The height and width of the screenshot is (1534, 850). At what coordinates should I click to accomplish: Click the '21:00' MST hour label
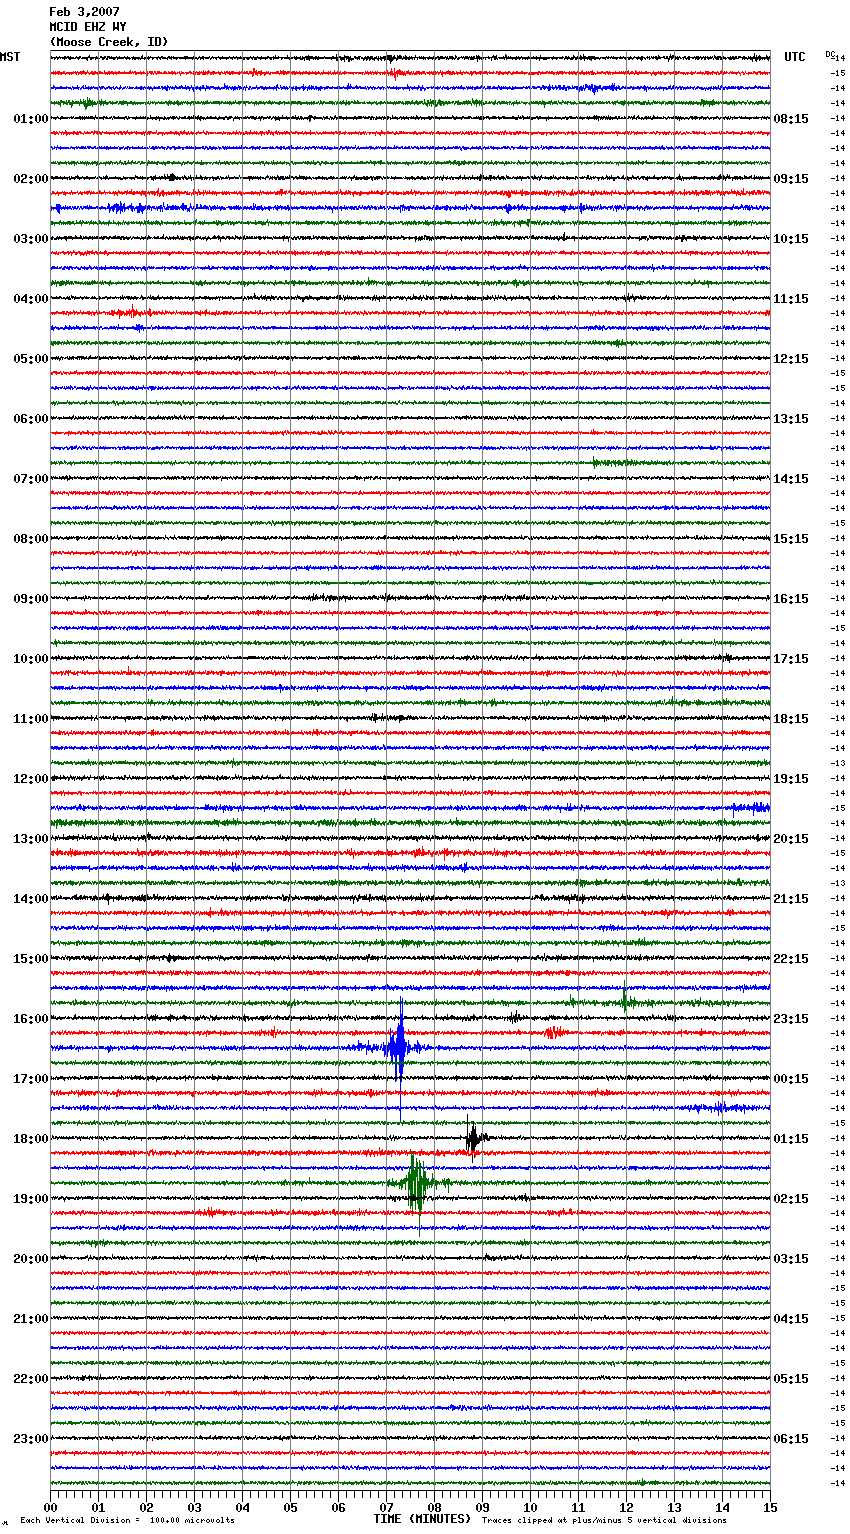(31, 1319)
